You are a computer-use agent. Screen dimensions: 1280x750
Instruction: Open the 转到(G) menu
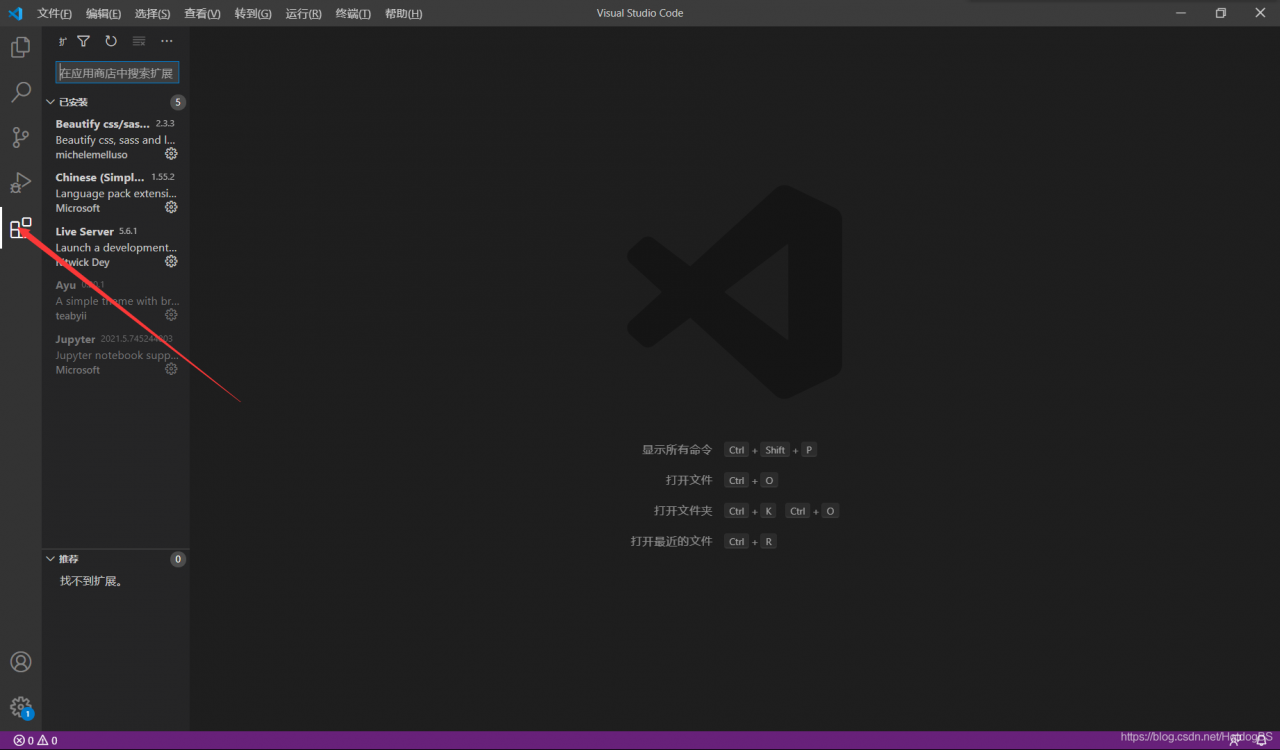click(253, 13)
